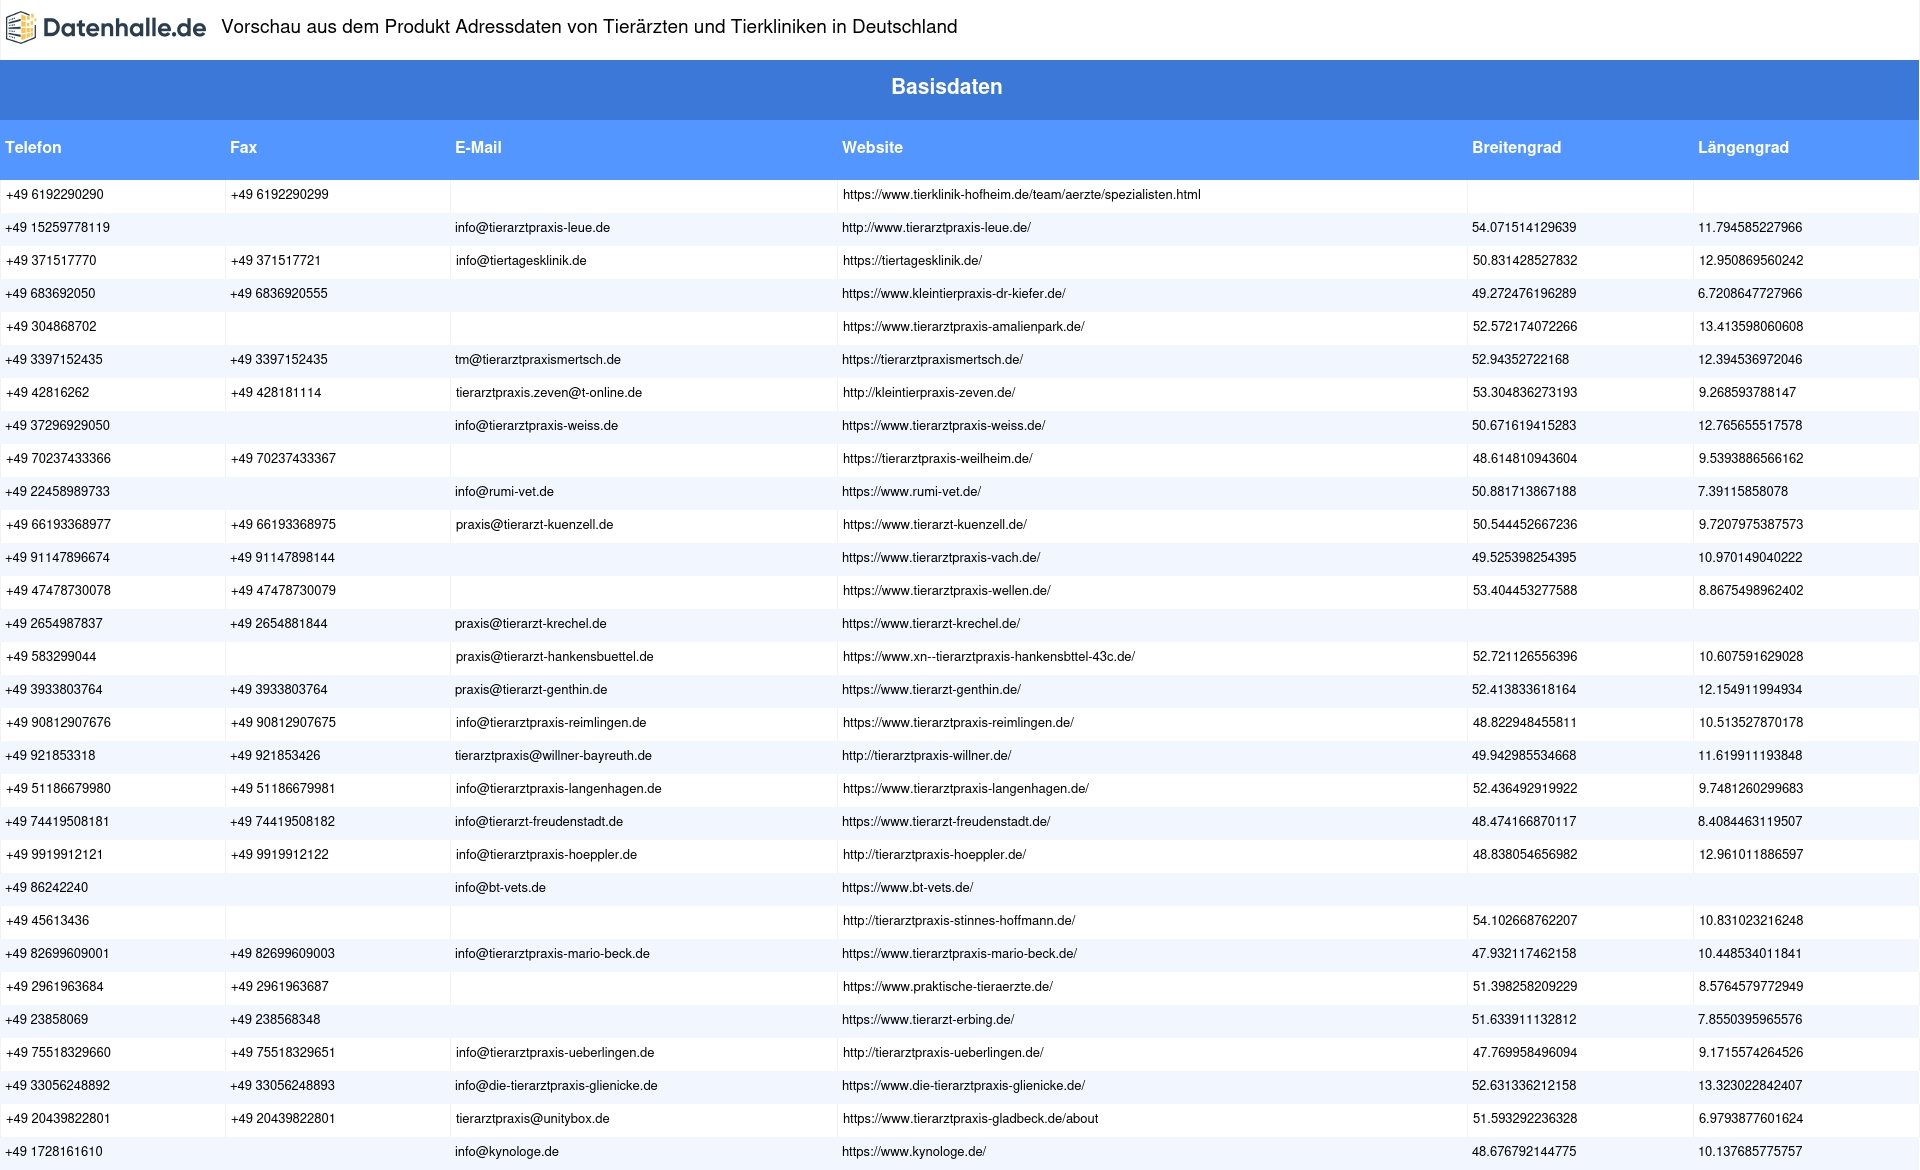
Task: Select email praxis@tierarzt-genthin.de
Action: pos(531,690)
